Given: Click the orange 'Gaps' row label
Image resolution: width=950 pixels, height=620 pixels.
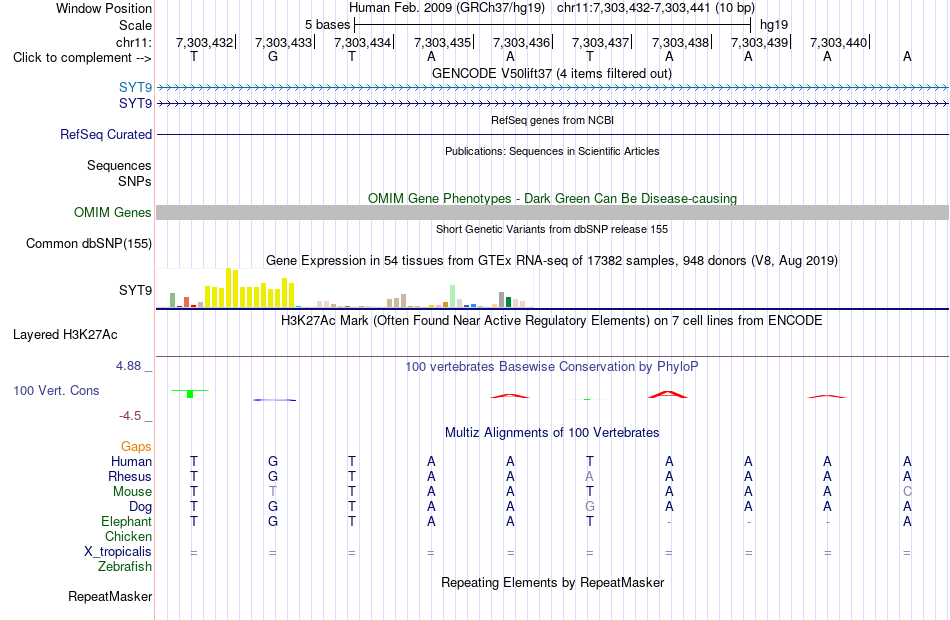Looking at the screenshot, I should click(136, 447).
